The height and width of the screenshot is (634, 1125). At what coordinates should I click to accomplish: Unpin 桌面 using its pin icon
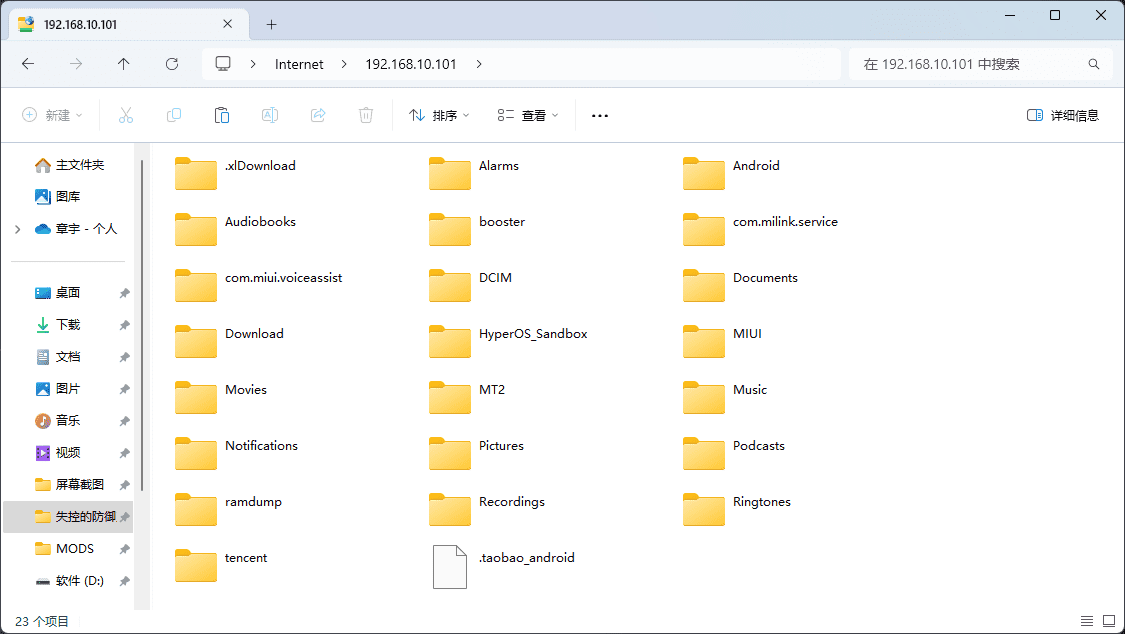[124, 293]
